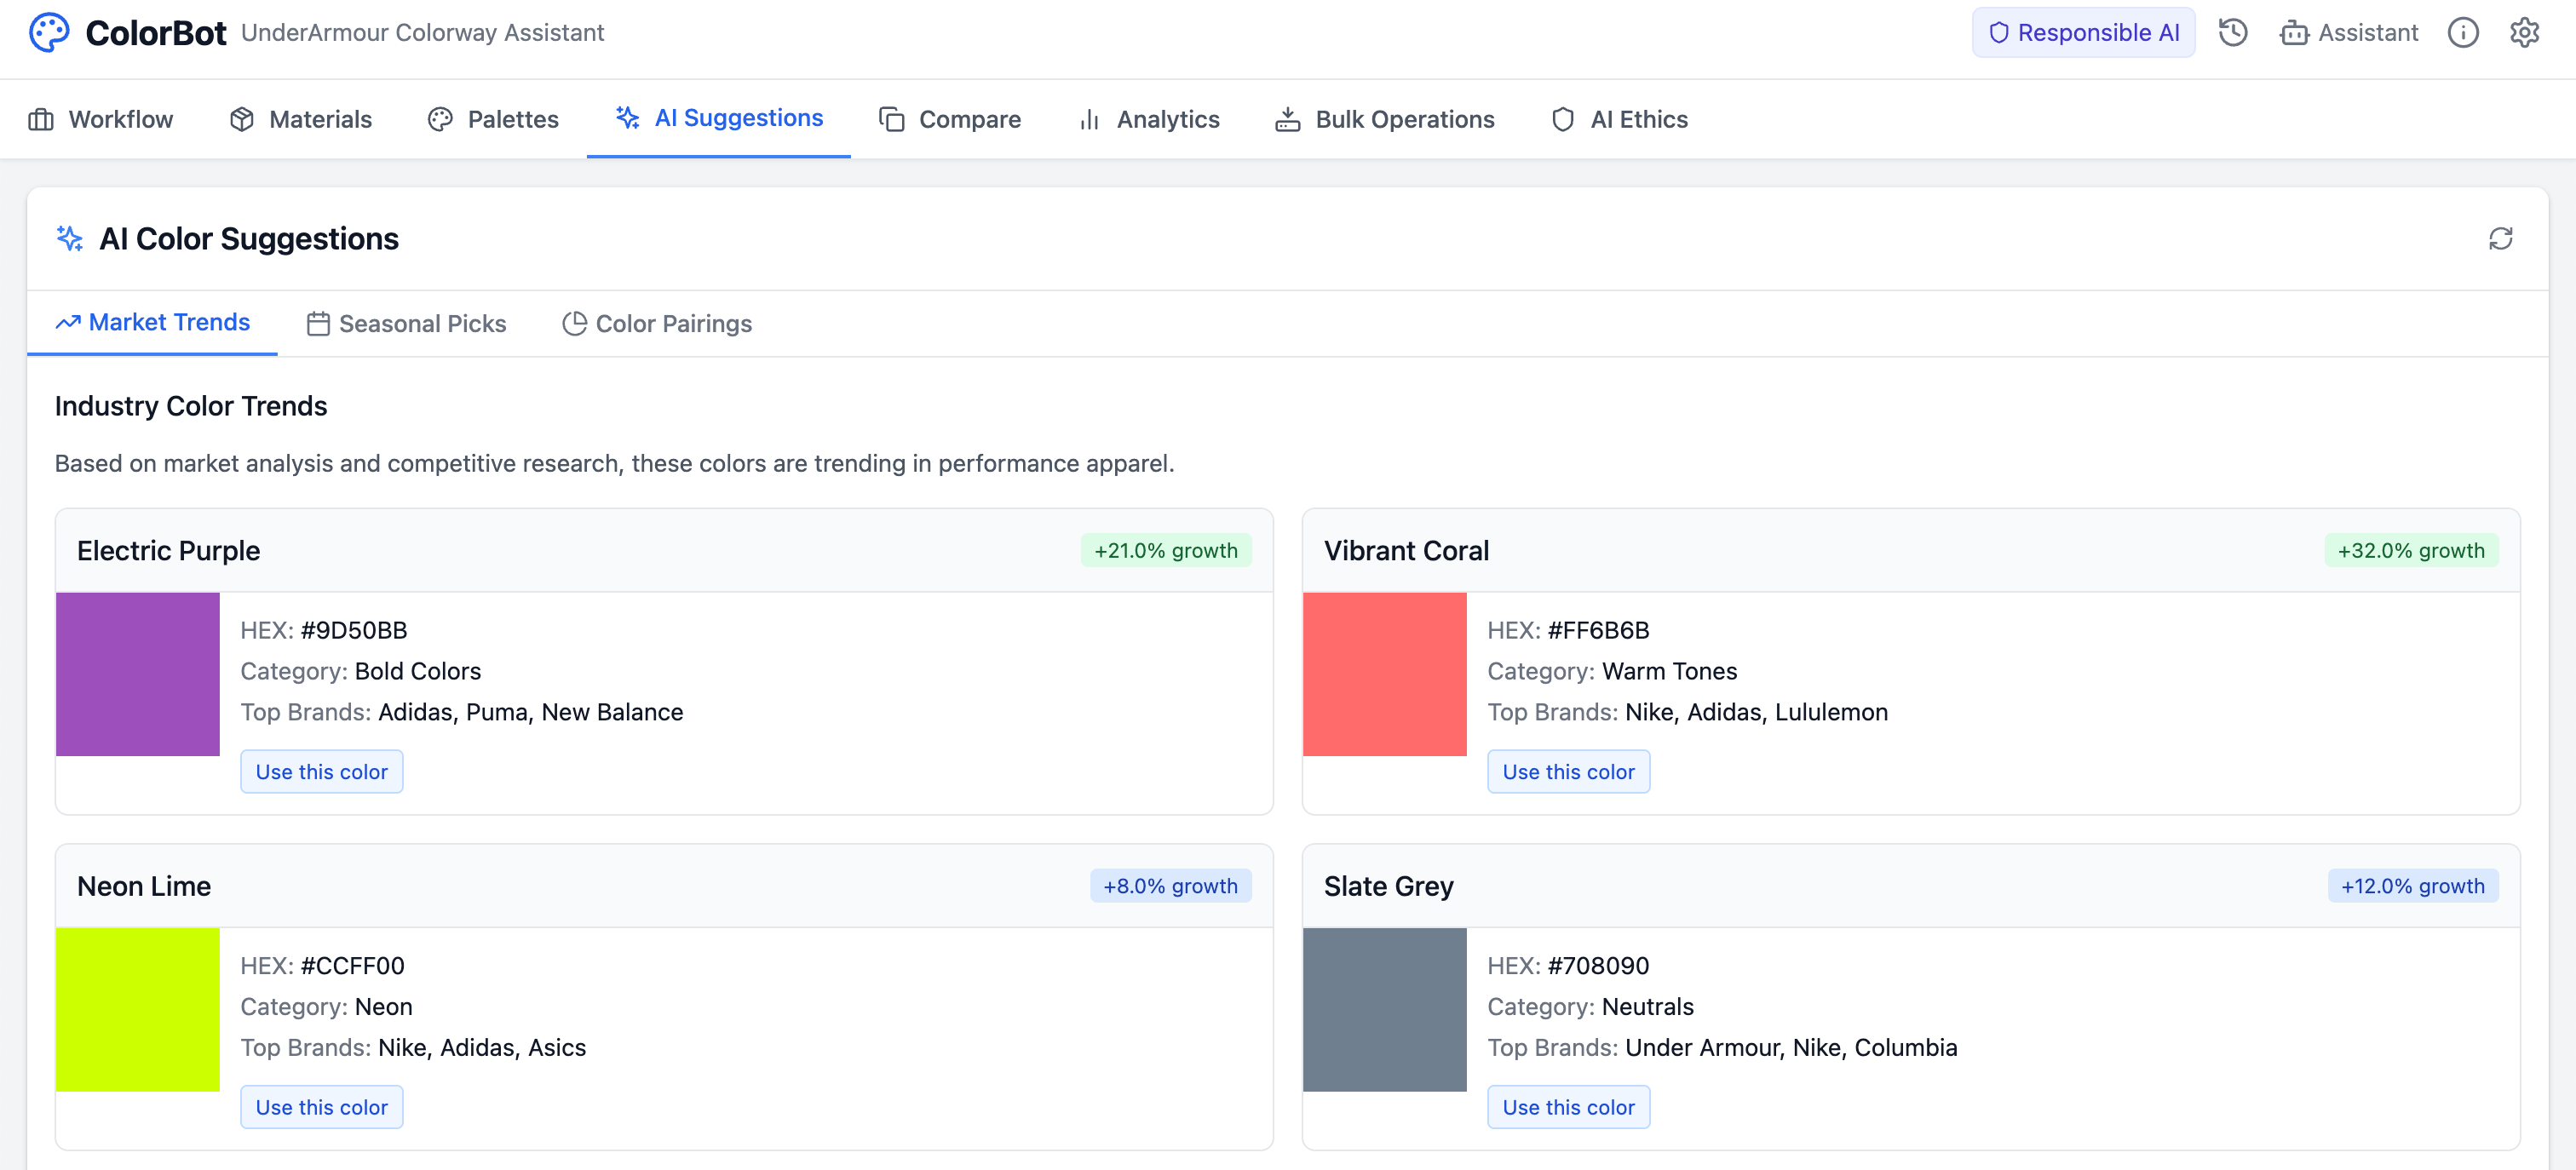The height and width of the screenshot is (1170, 2576).
Task: Use this color for Electric Purple
Action: (x=321, y=772)
